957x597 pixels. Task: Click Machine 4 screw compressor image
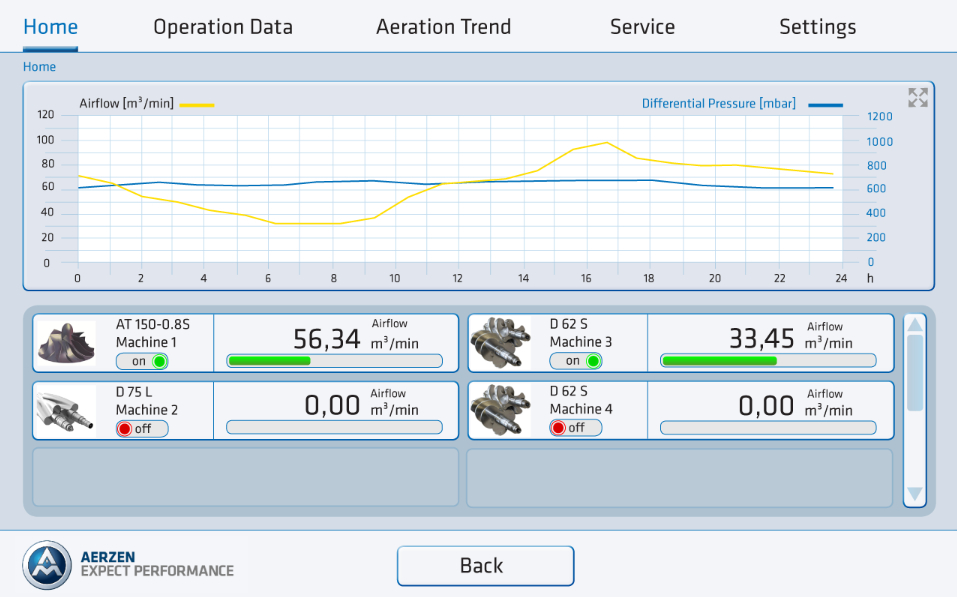pos(501,410)
